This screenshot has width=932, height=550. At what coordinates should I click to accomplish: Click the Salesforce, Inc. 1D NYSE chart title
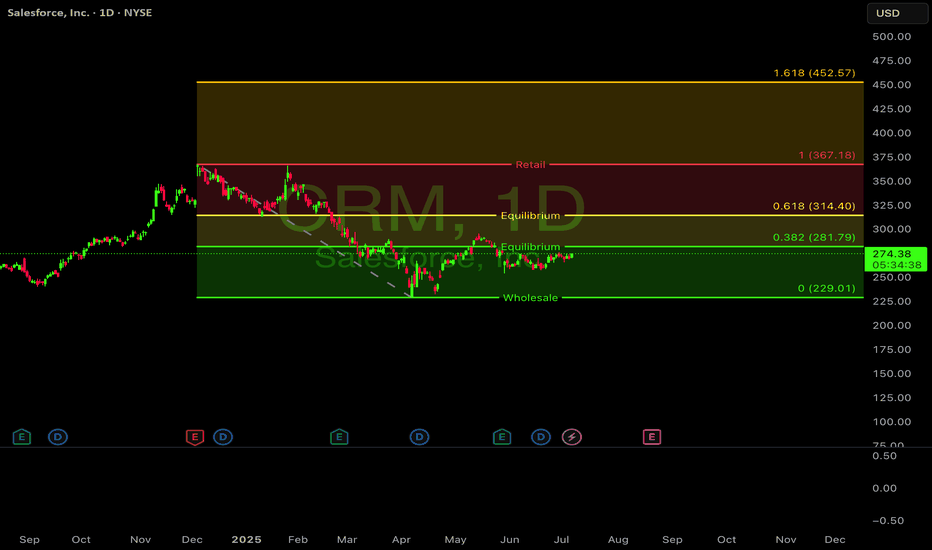point(80,12)
